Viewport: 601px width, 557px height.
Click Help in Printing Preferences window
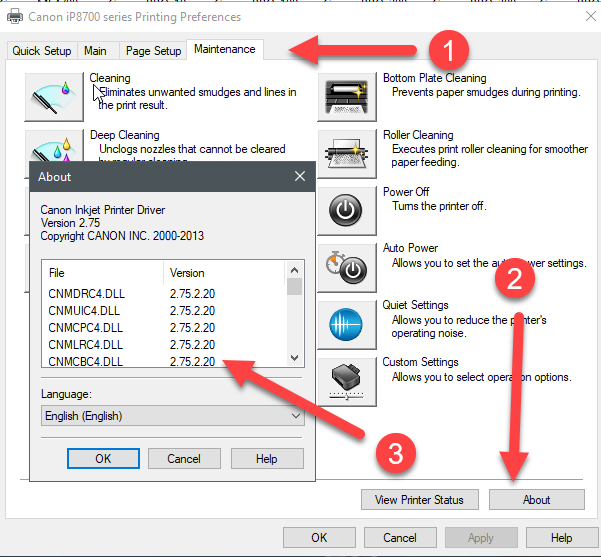pyautogui.click(x=562, y=537)
